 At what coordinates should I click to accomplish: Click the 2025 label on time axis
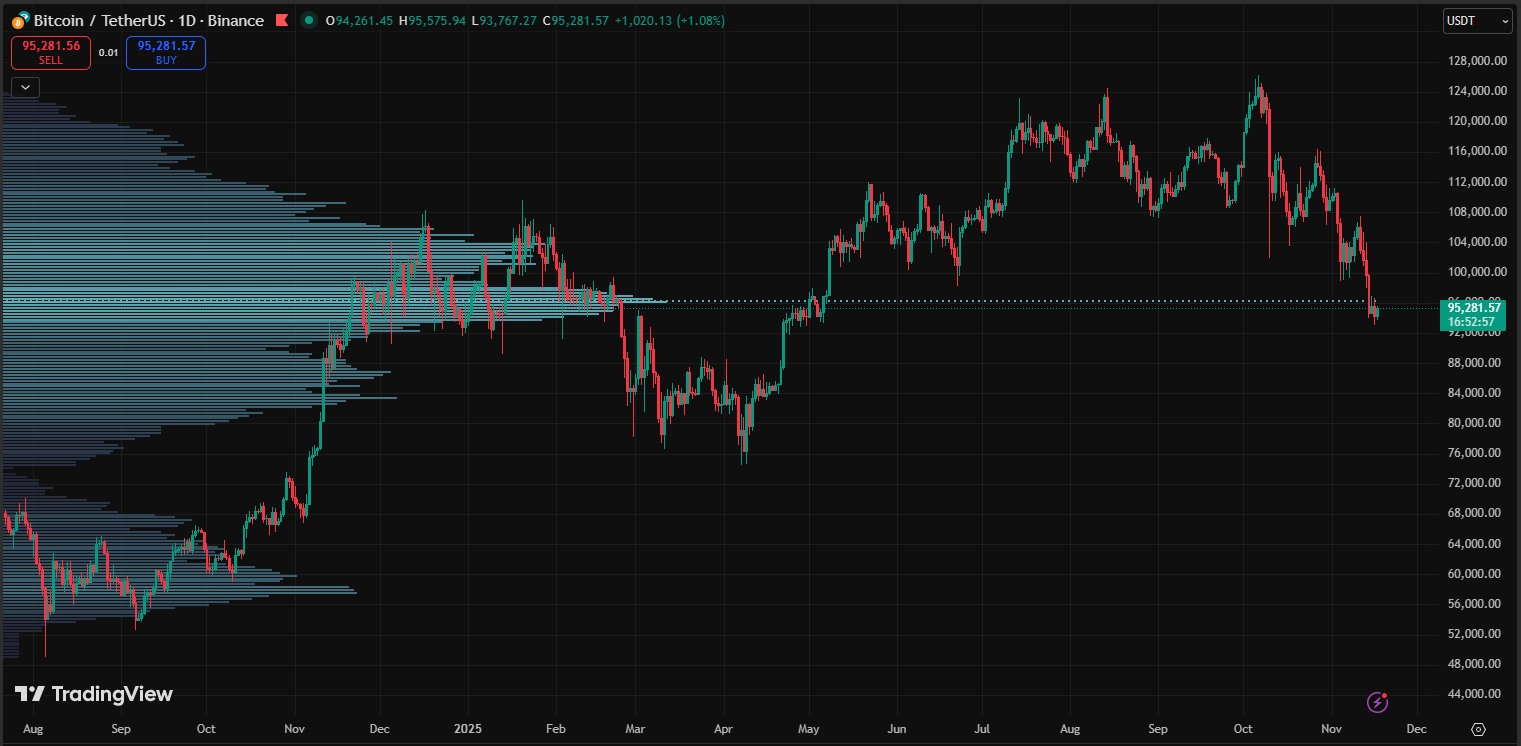[x=468, y=730]
